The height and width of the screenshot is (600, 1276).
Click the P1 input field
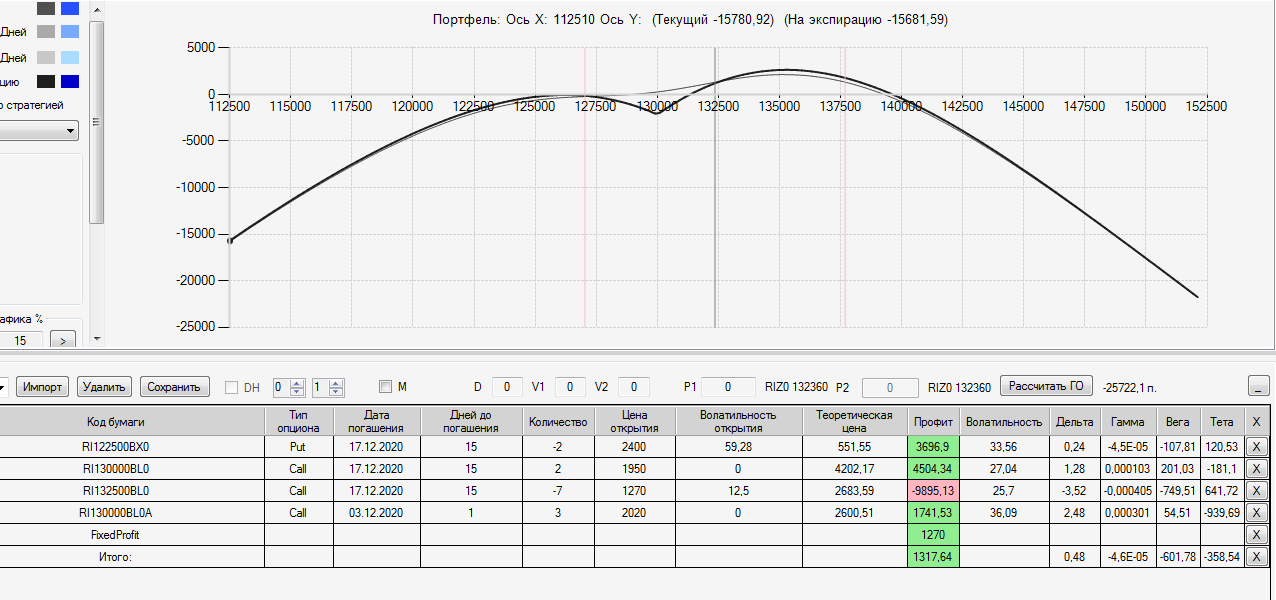tap(728, 387)
